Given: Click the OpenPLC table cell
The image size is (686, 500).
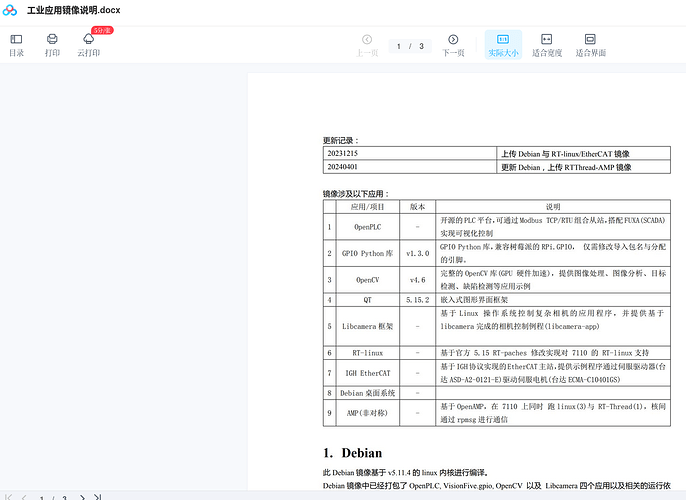Looking at the screenshot, I should (368, 227).
